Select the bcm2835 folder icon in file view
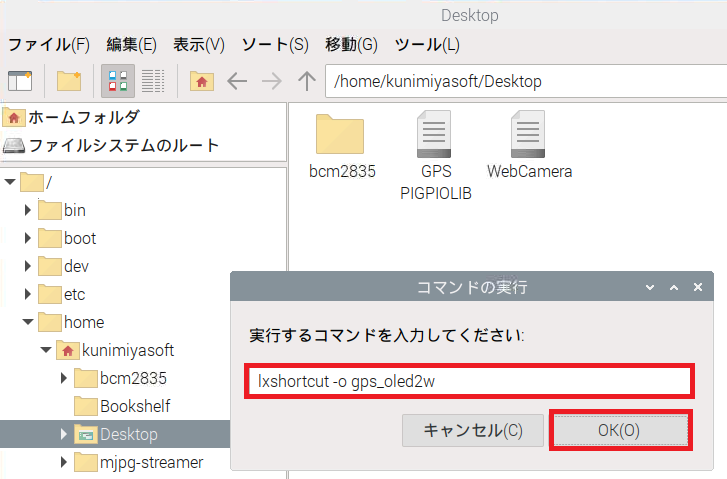This screenshot has width=727, height=479. pos(340,134)
